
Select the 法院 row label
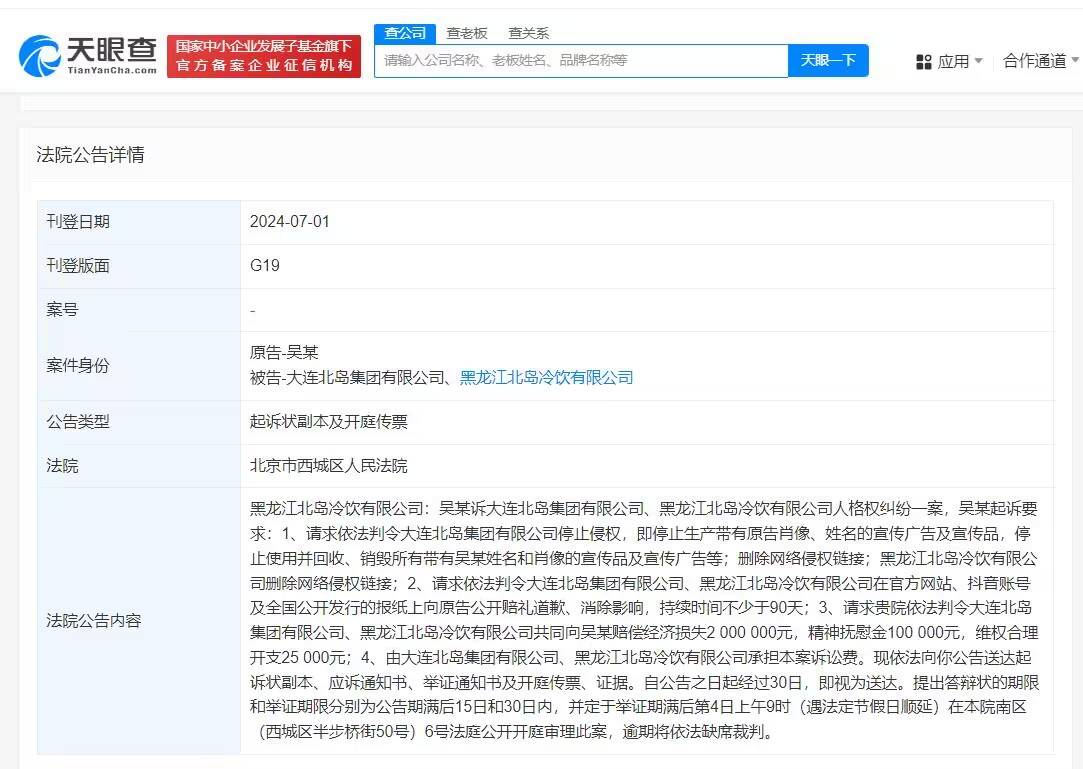tap(62, 466)
